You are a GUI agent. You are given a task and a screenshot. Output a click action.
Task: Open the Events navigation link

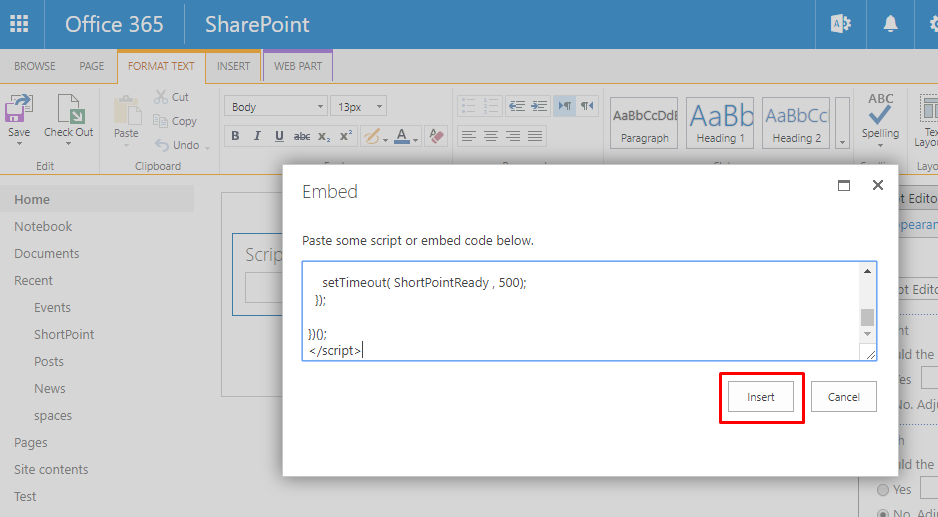coord(52,307)
